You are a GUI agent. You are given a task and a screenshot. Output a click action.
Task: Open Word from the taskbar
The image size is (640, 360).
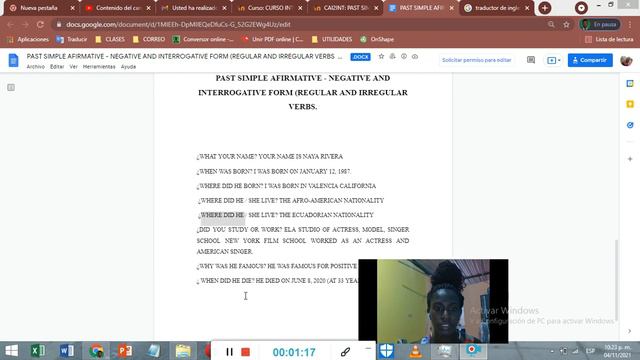67,351
